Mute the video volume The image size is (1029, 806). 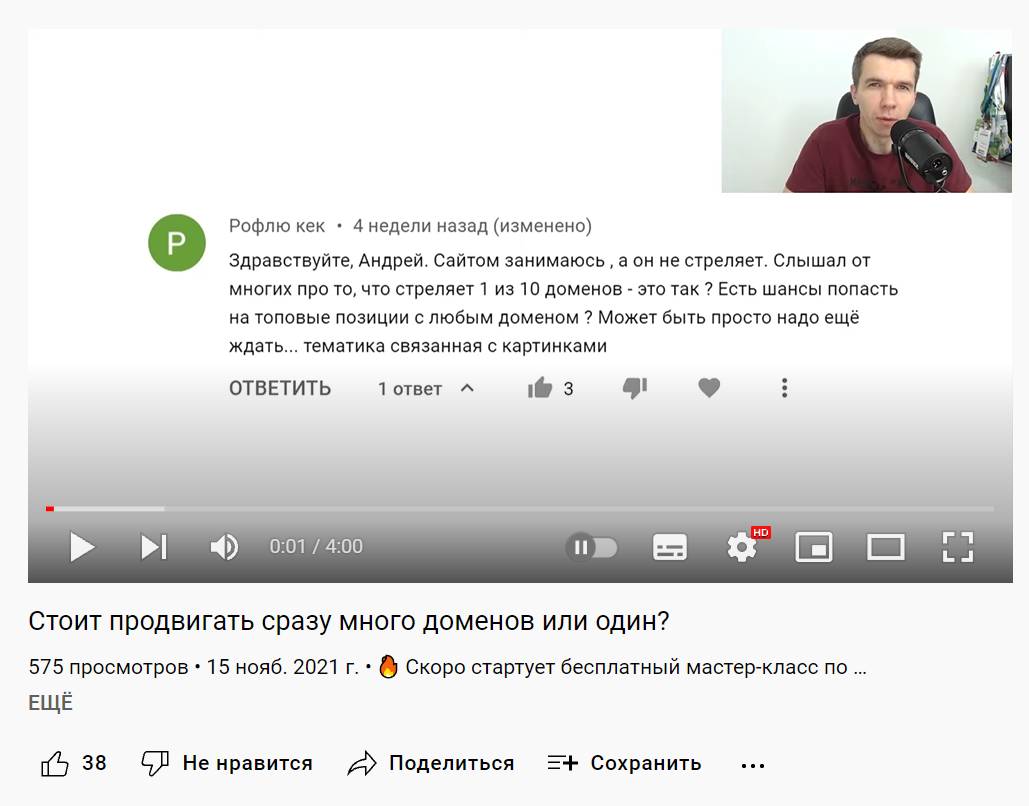[224, 547]
